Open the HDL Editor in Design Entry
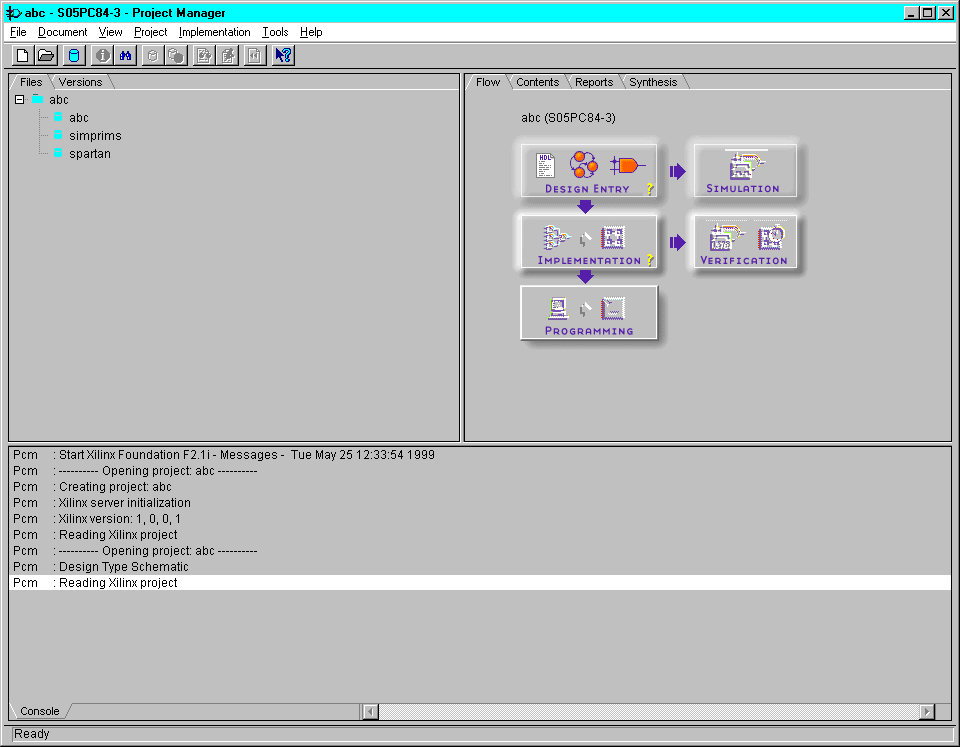 coord(545,165)
